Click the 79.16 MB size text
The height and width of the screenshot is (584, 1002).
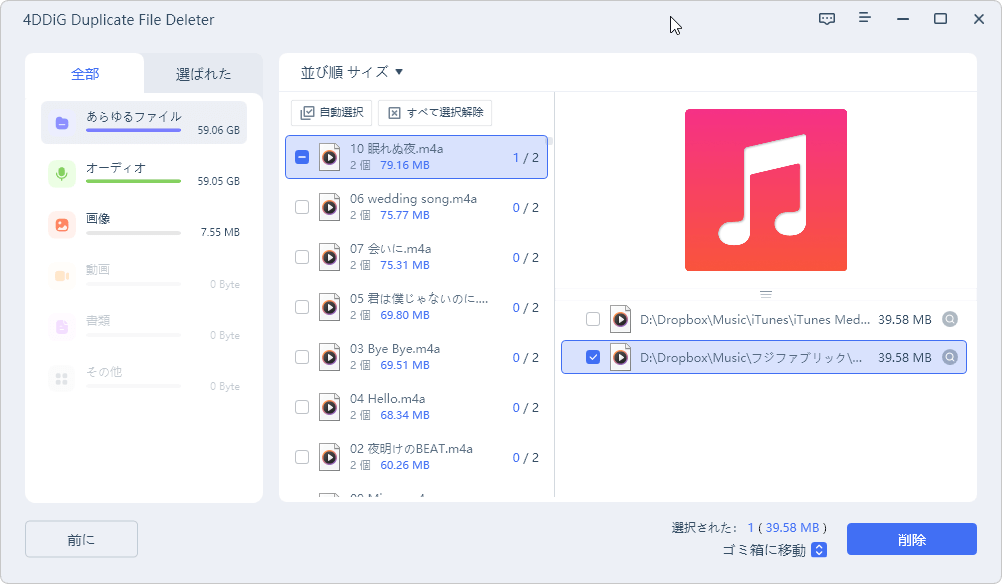pyautogui.click(x=405, y=165)
